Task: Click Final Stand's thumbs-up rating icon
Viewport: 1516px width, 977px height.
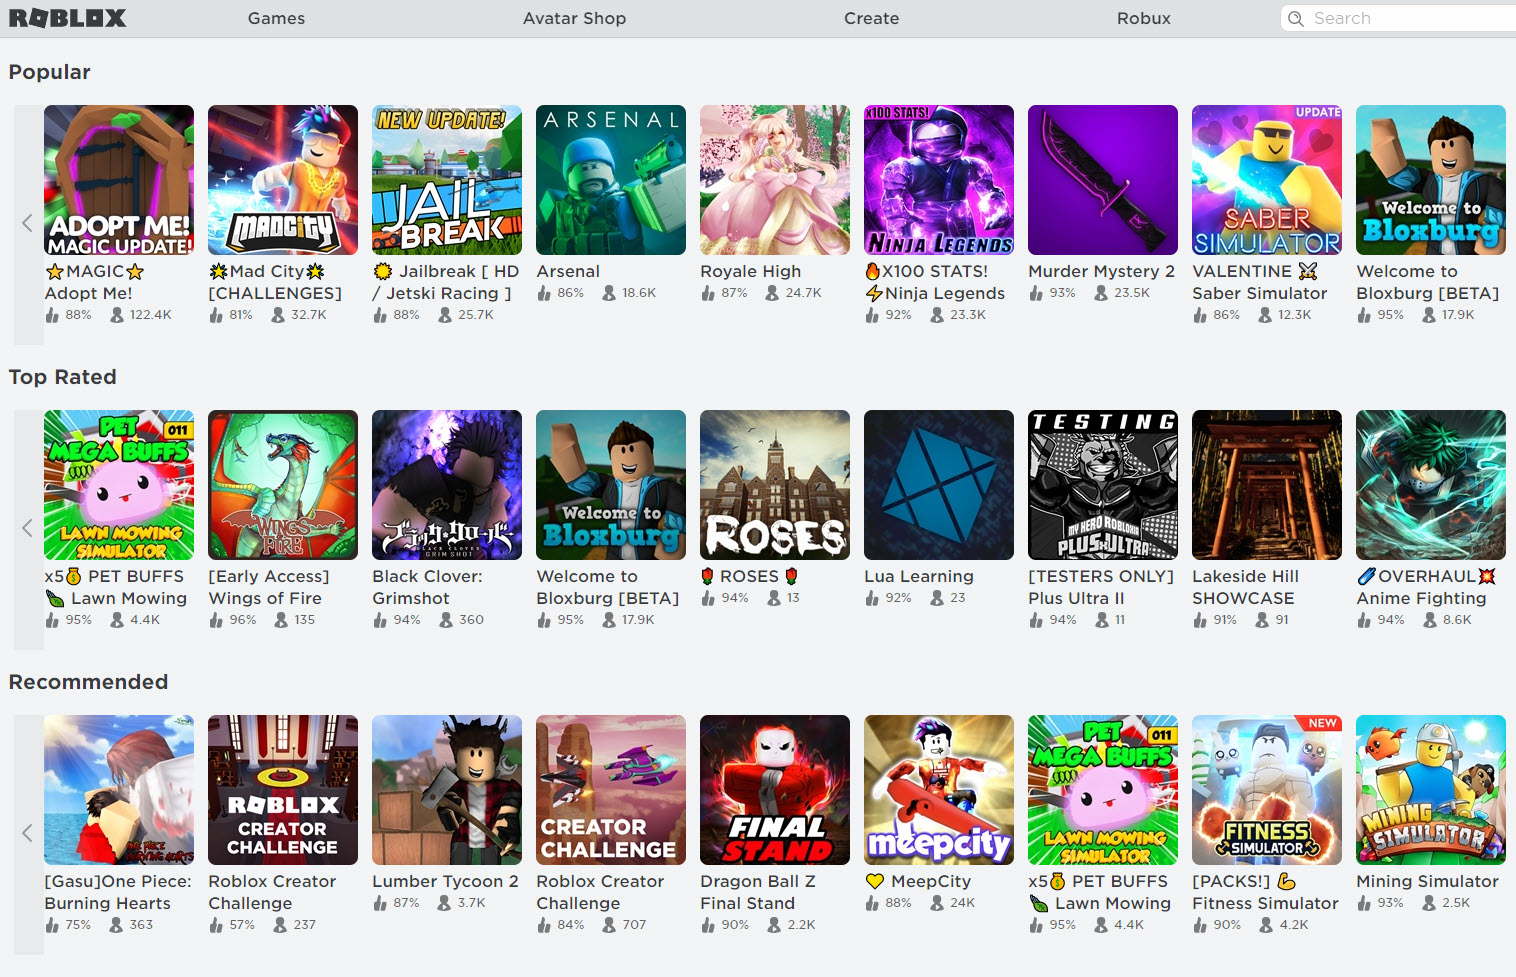Action: click(708, 925)
